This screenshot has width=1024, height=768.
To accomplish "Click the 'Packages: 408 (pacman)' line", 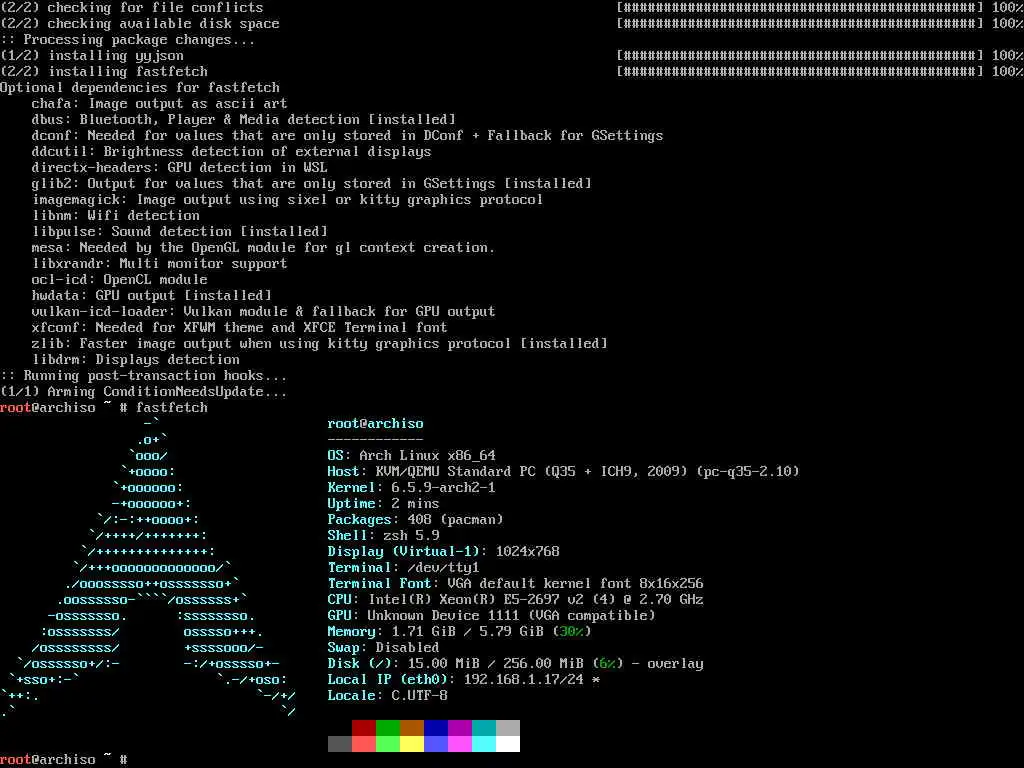I will 415,519.
